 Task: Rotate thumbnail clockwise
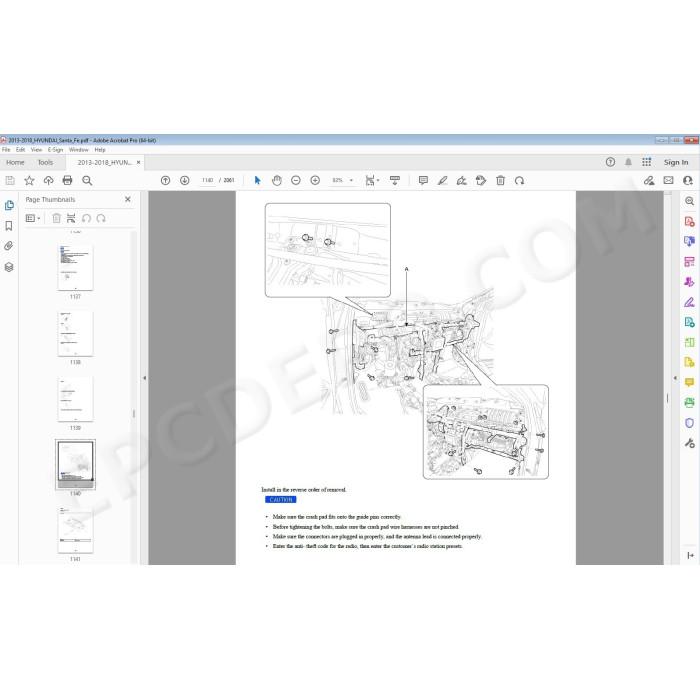[x=101, y=218]
